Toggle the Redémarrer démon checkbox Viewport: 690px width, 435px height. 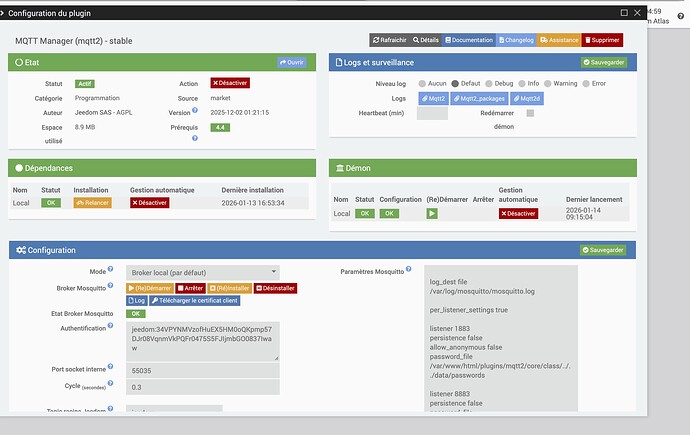[530, 113]
